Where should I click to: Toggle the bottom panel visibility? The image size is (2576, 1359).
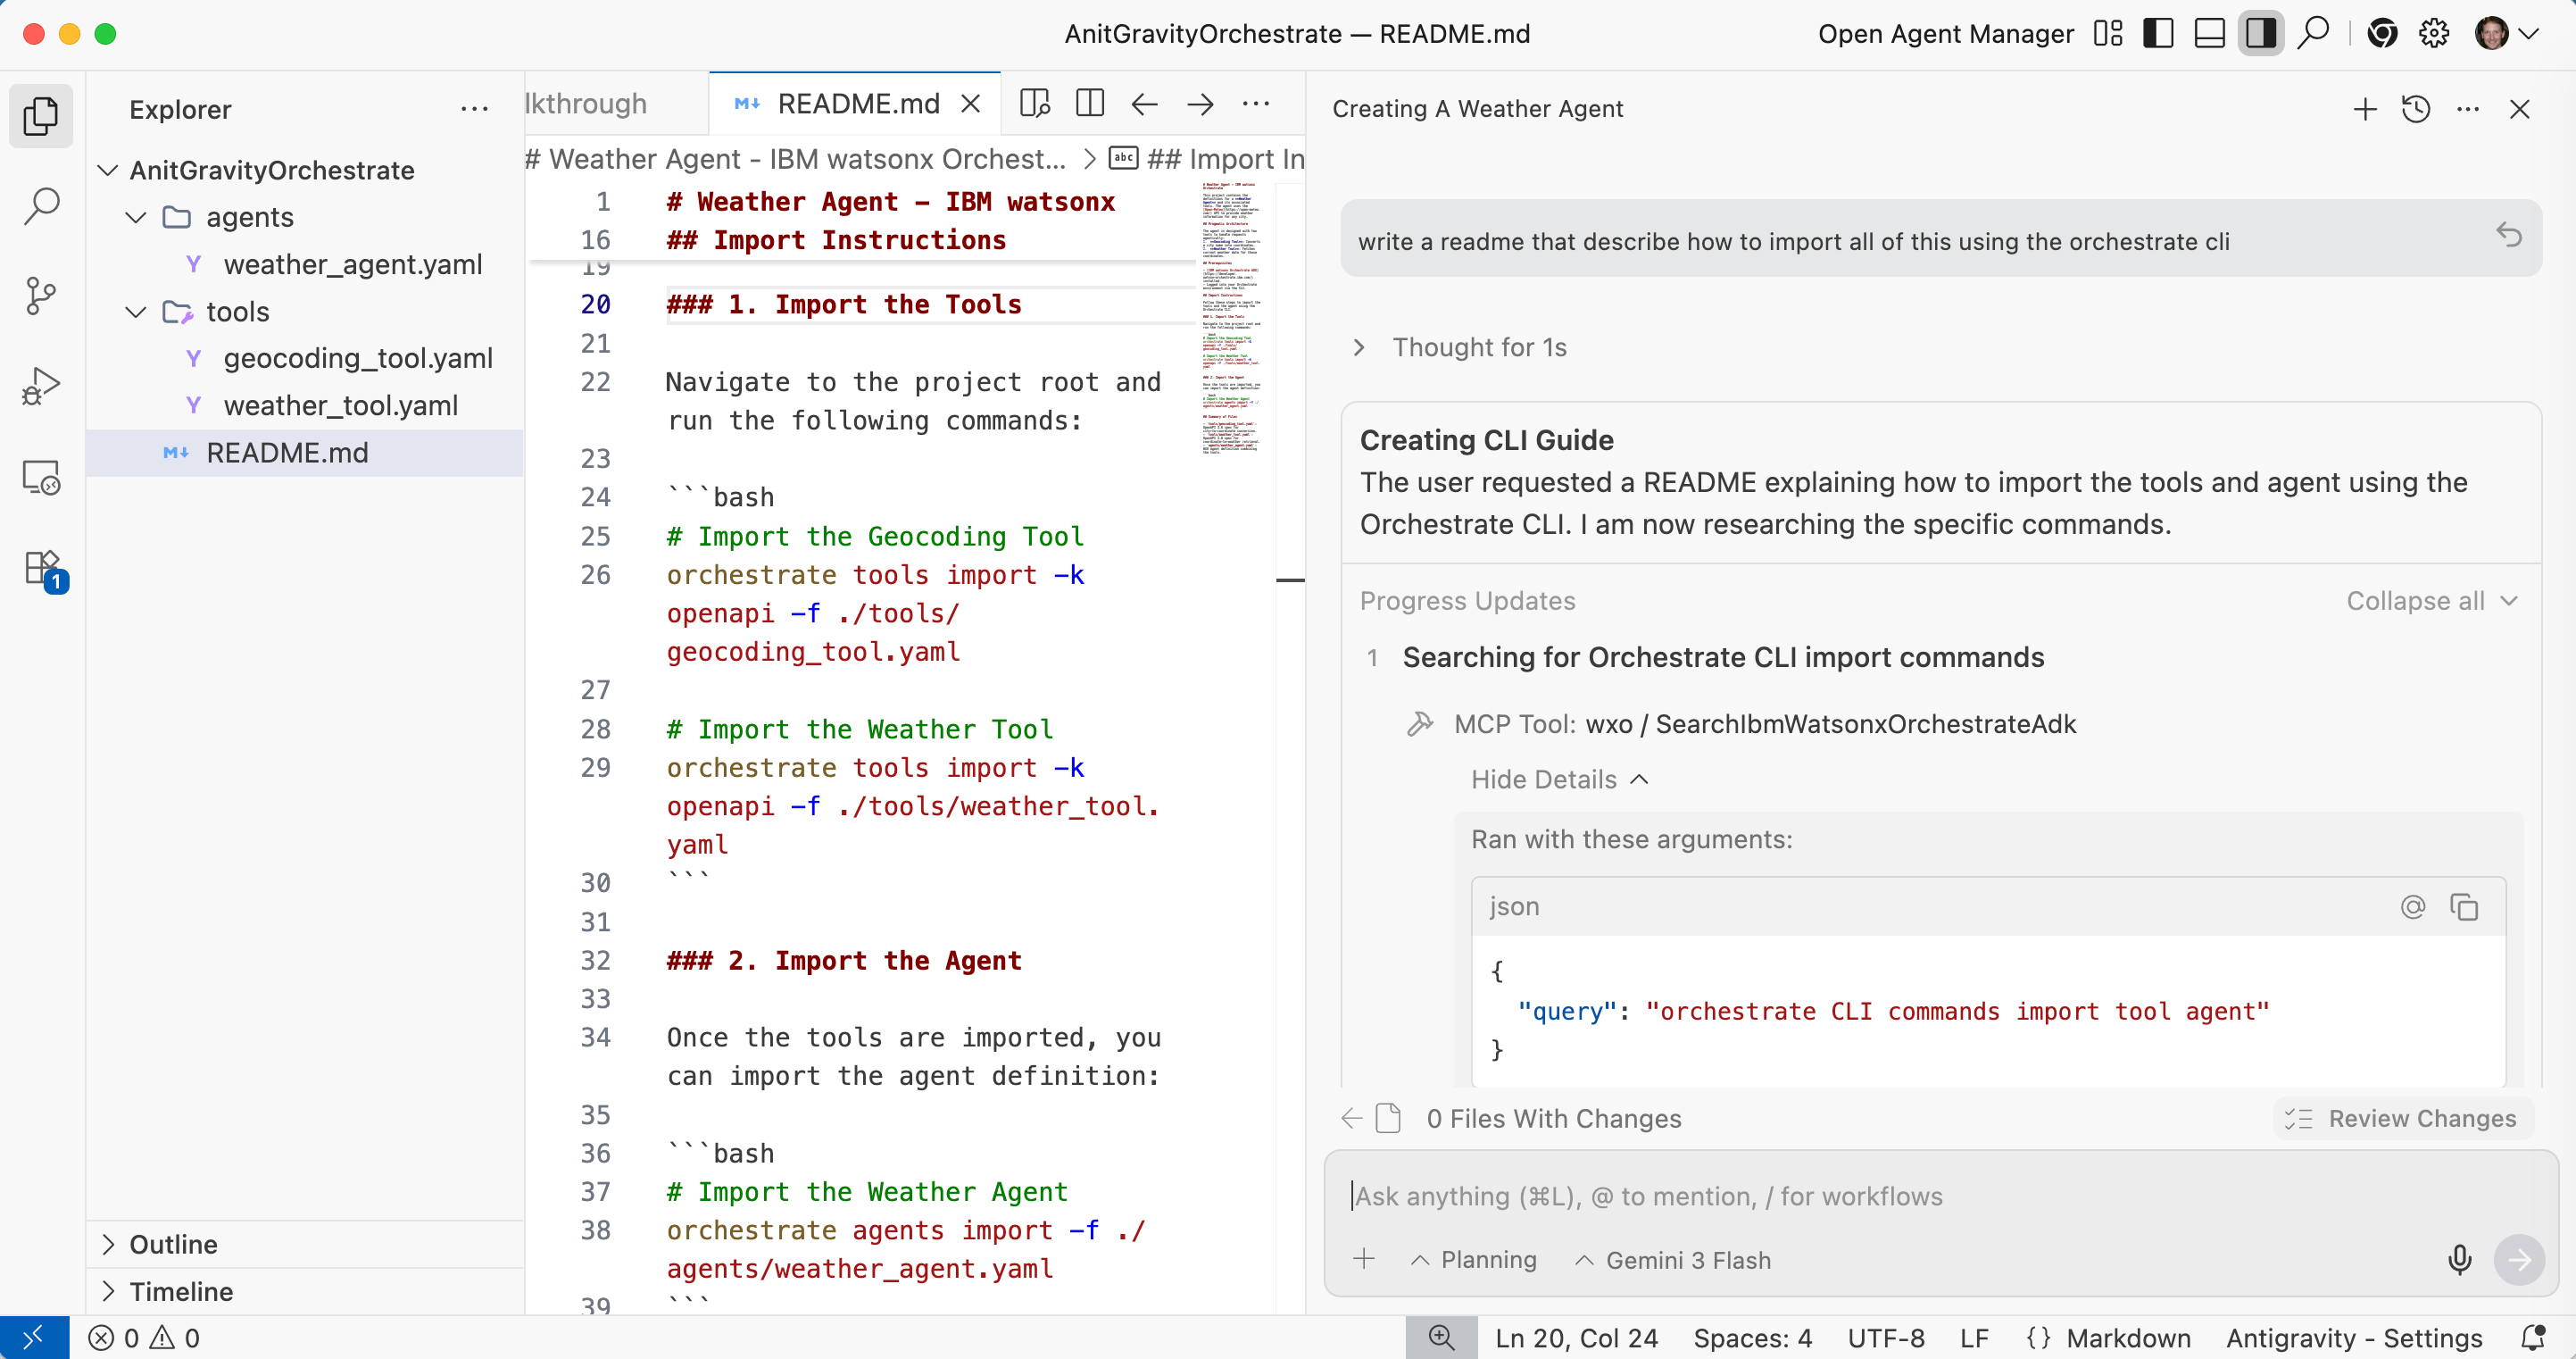(x=2209, y=33)
